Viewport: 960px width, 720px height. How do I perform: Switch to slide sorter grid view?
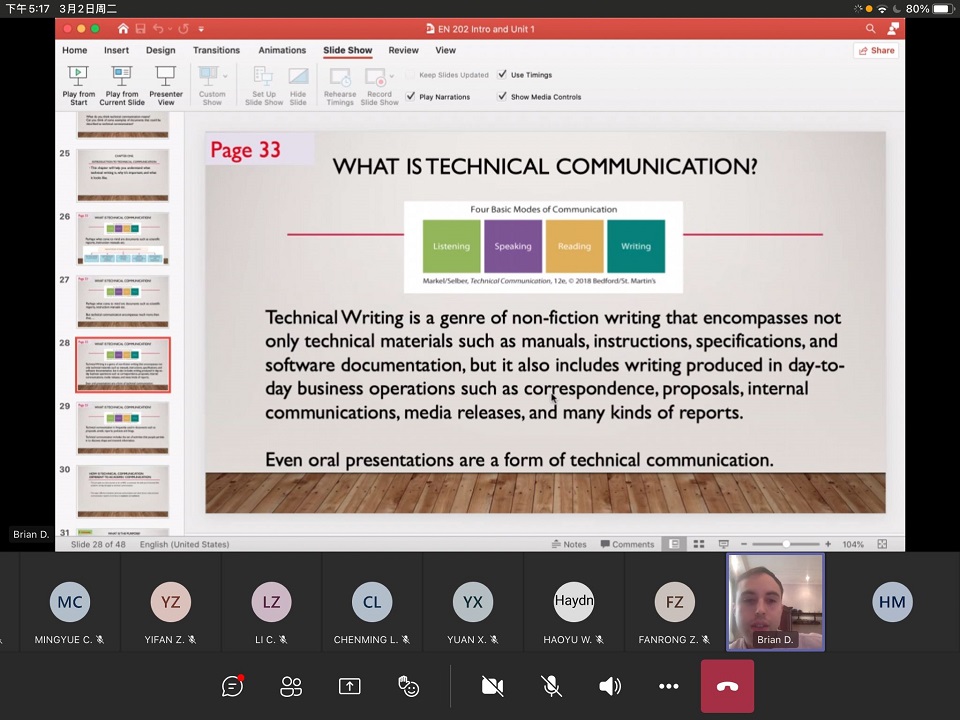[698, 544]
